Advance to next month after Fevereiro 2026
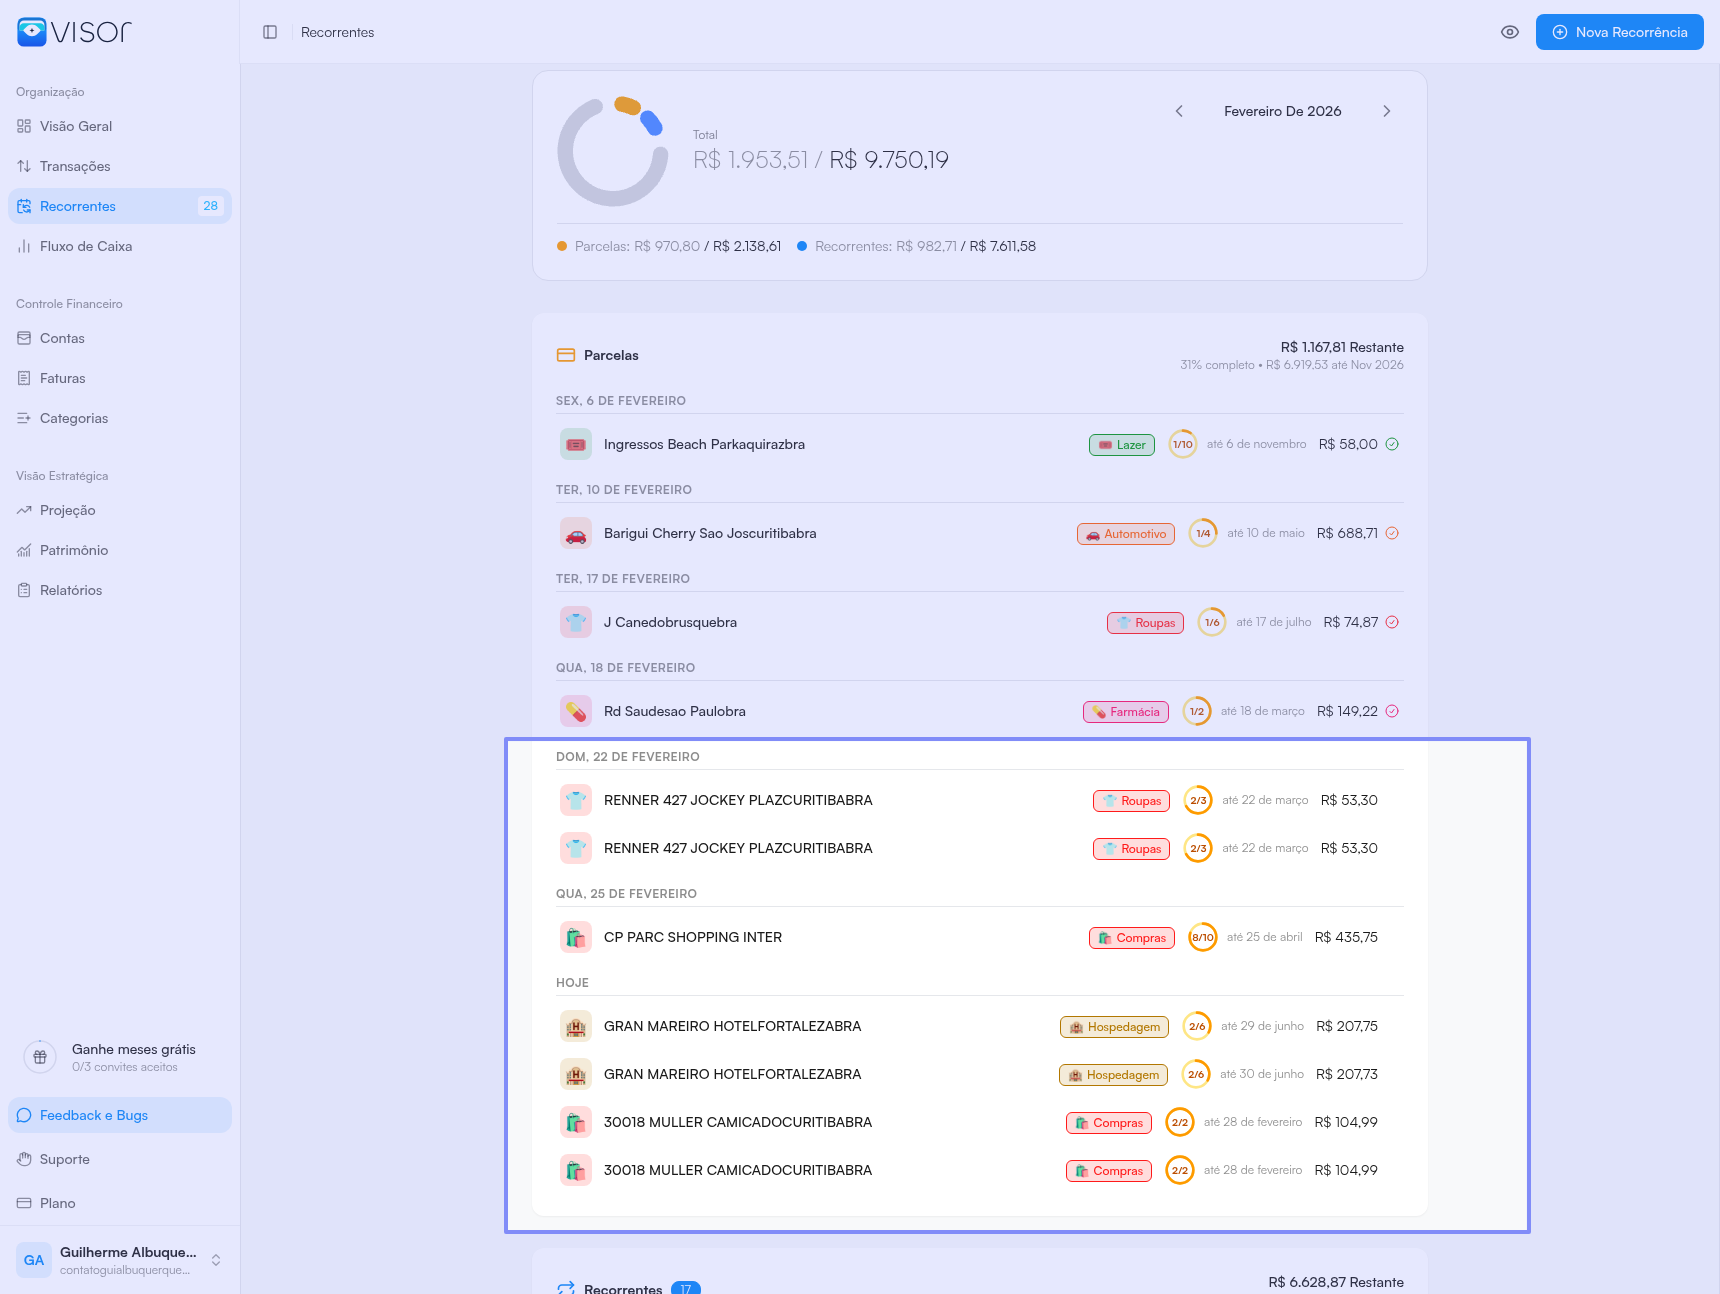Screen dimensions: 1720x1294 1387,111
